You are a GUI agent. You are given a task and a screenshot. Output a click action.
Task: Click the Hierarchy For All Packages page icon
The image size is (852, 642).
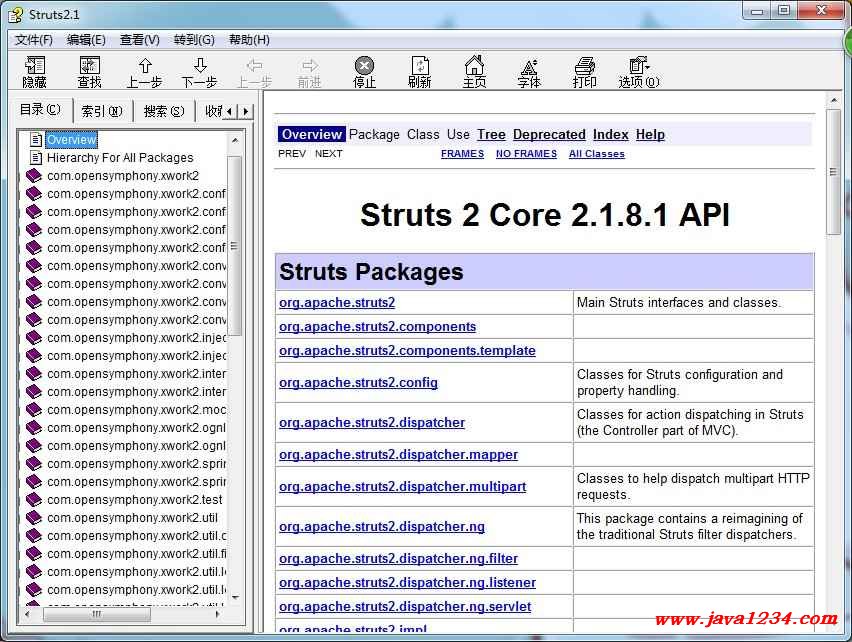tap(36, 158)
